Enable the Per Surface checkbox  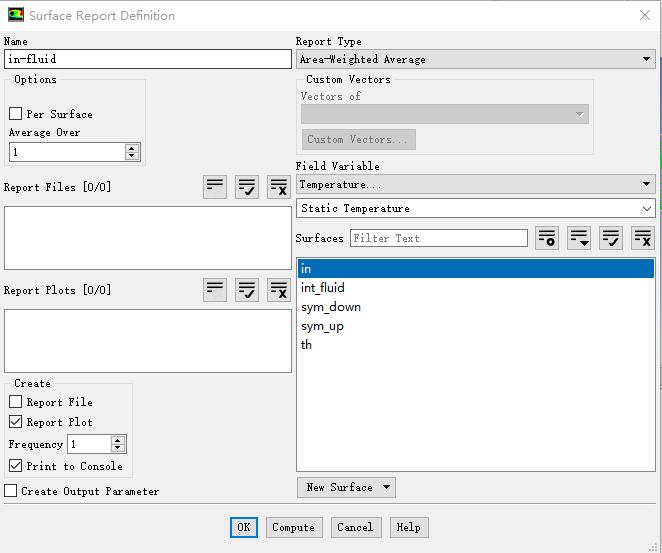click(16, 114)
